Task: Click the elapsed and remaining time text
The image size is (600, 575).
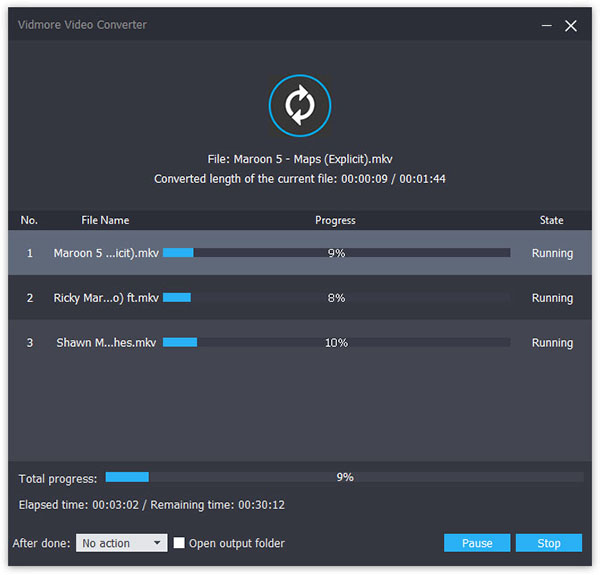Action: (x=152, y=505)
